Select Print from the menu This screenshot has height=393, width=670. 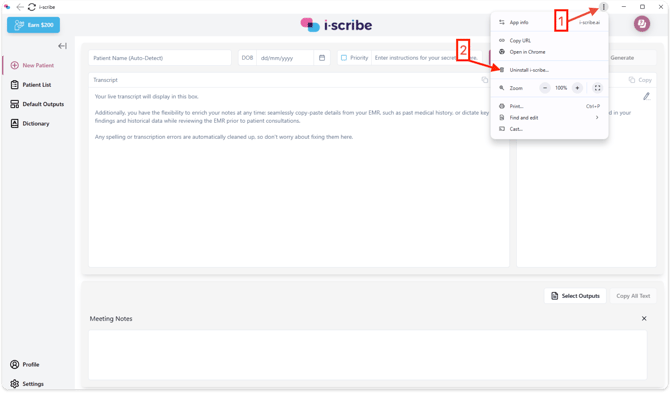(x=549, y=106)
